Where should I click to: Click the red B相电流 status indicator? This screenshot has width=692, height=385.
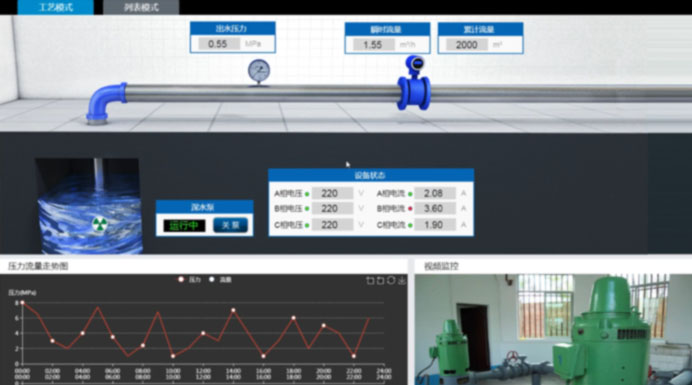(410, 209)
